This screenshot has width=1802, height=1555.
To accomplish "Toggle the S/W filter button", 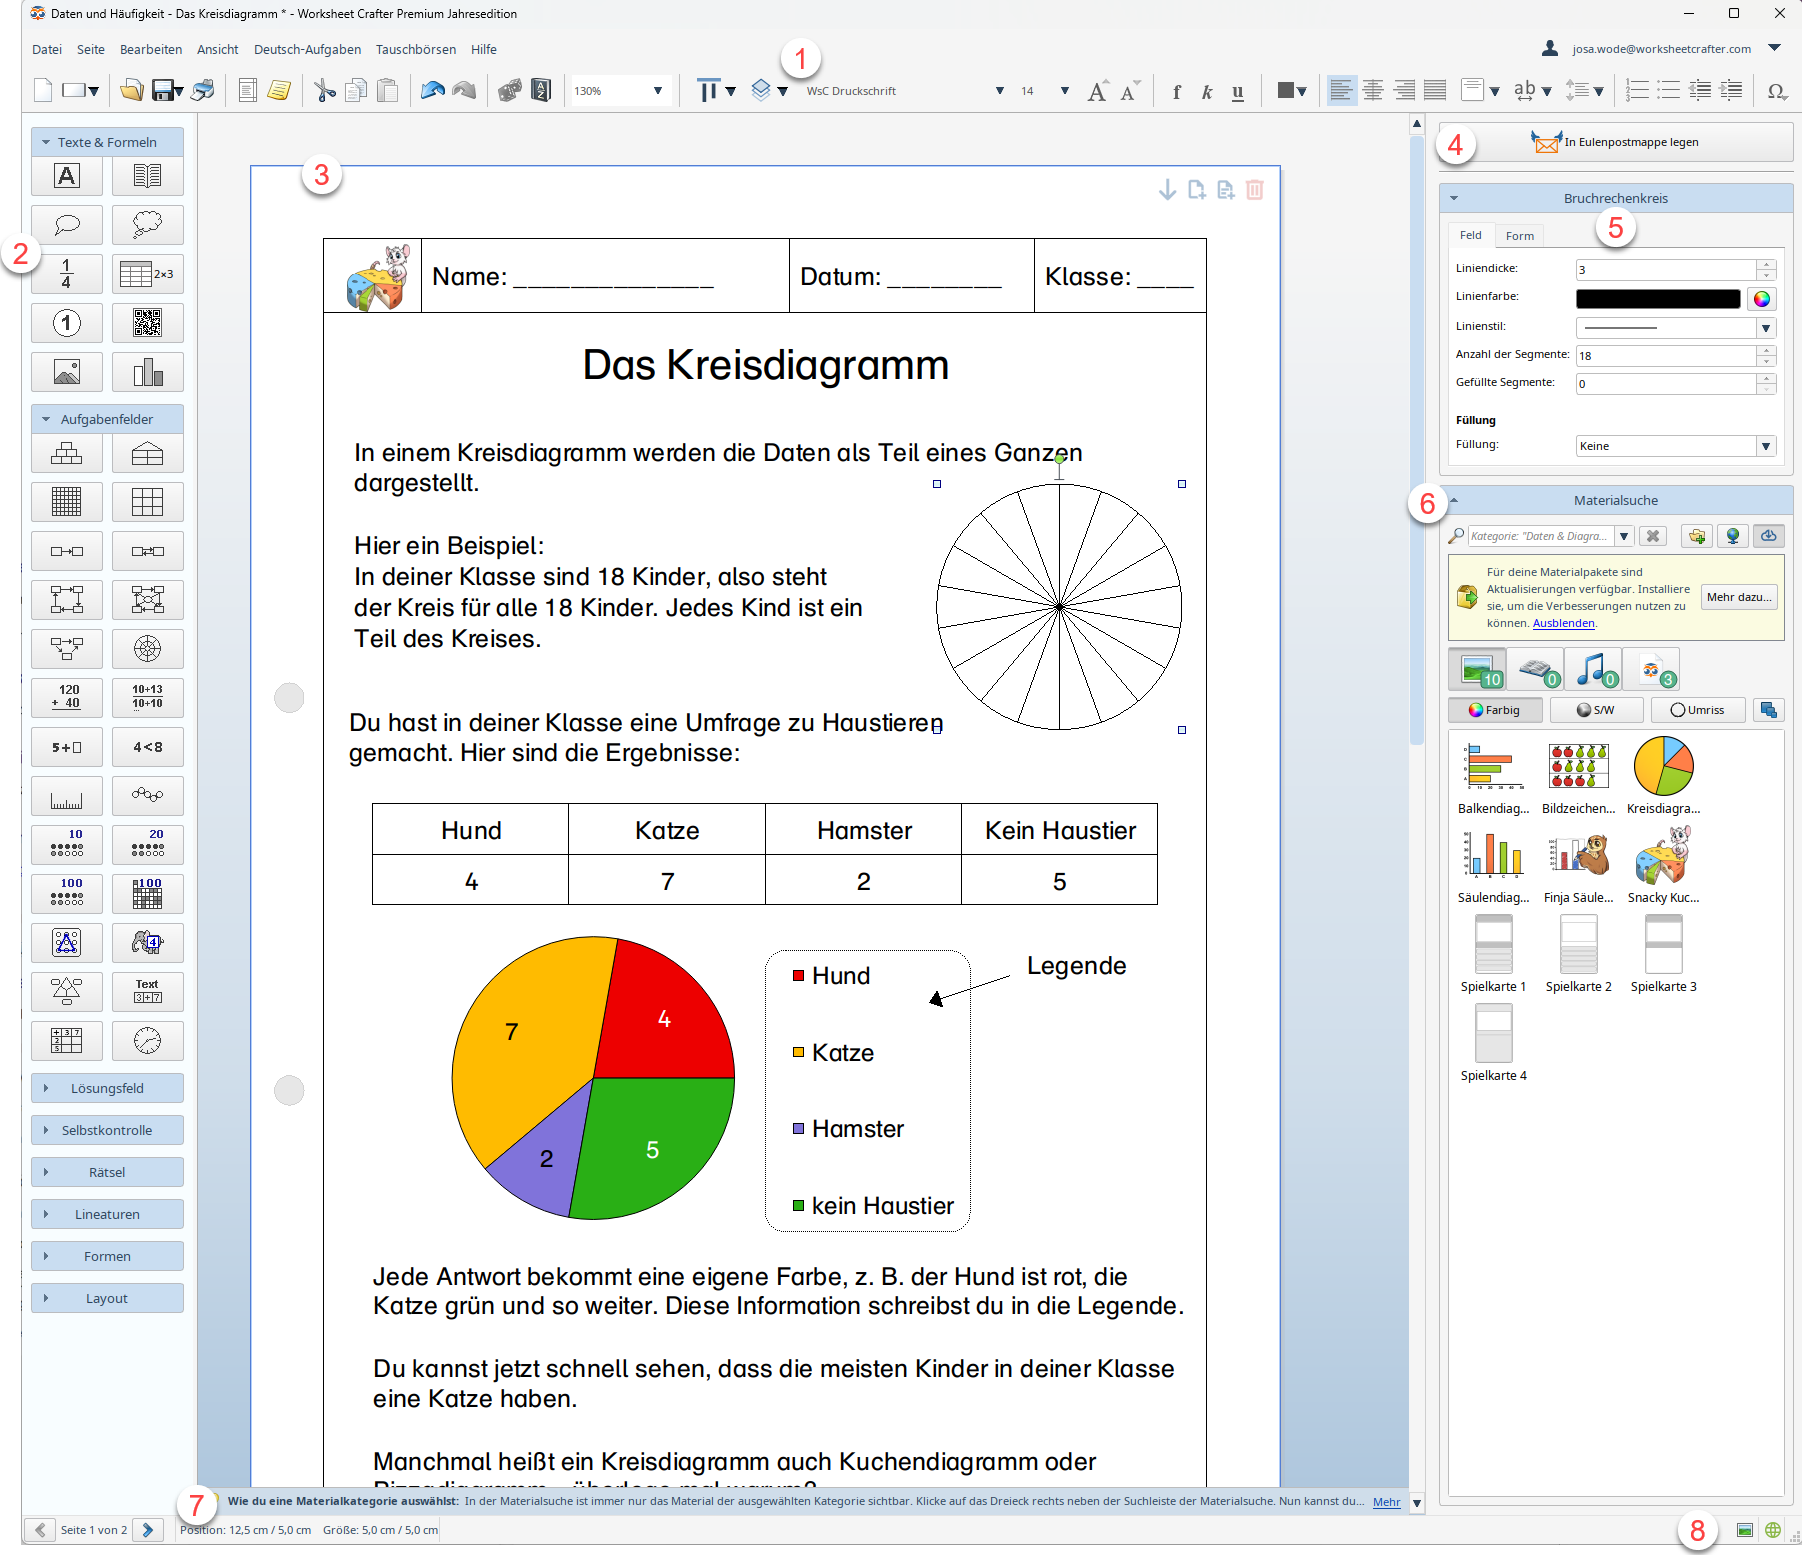I will (x=1595, y=710).
